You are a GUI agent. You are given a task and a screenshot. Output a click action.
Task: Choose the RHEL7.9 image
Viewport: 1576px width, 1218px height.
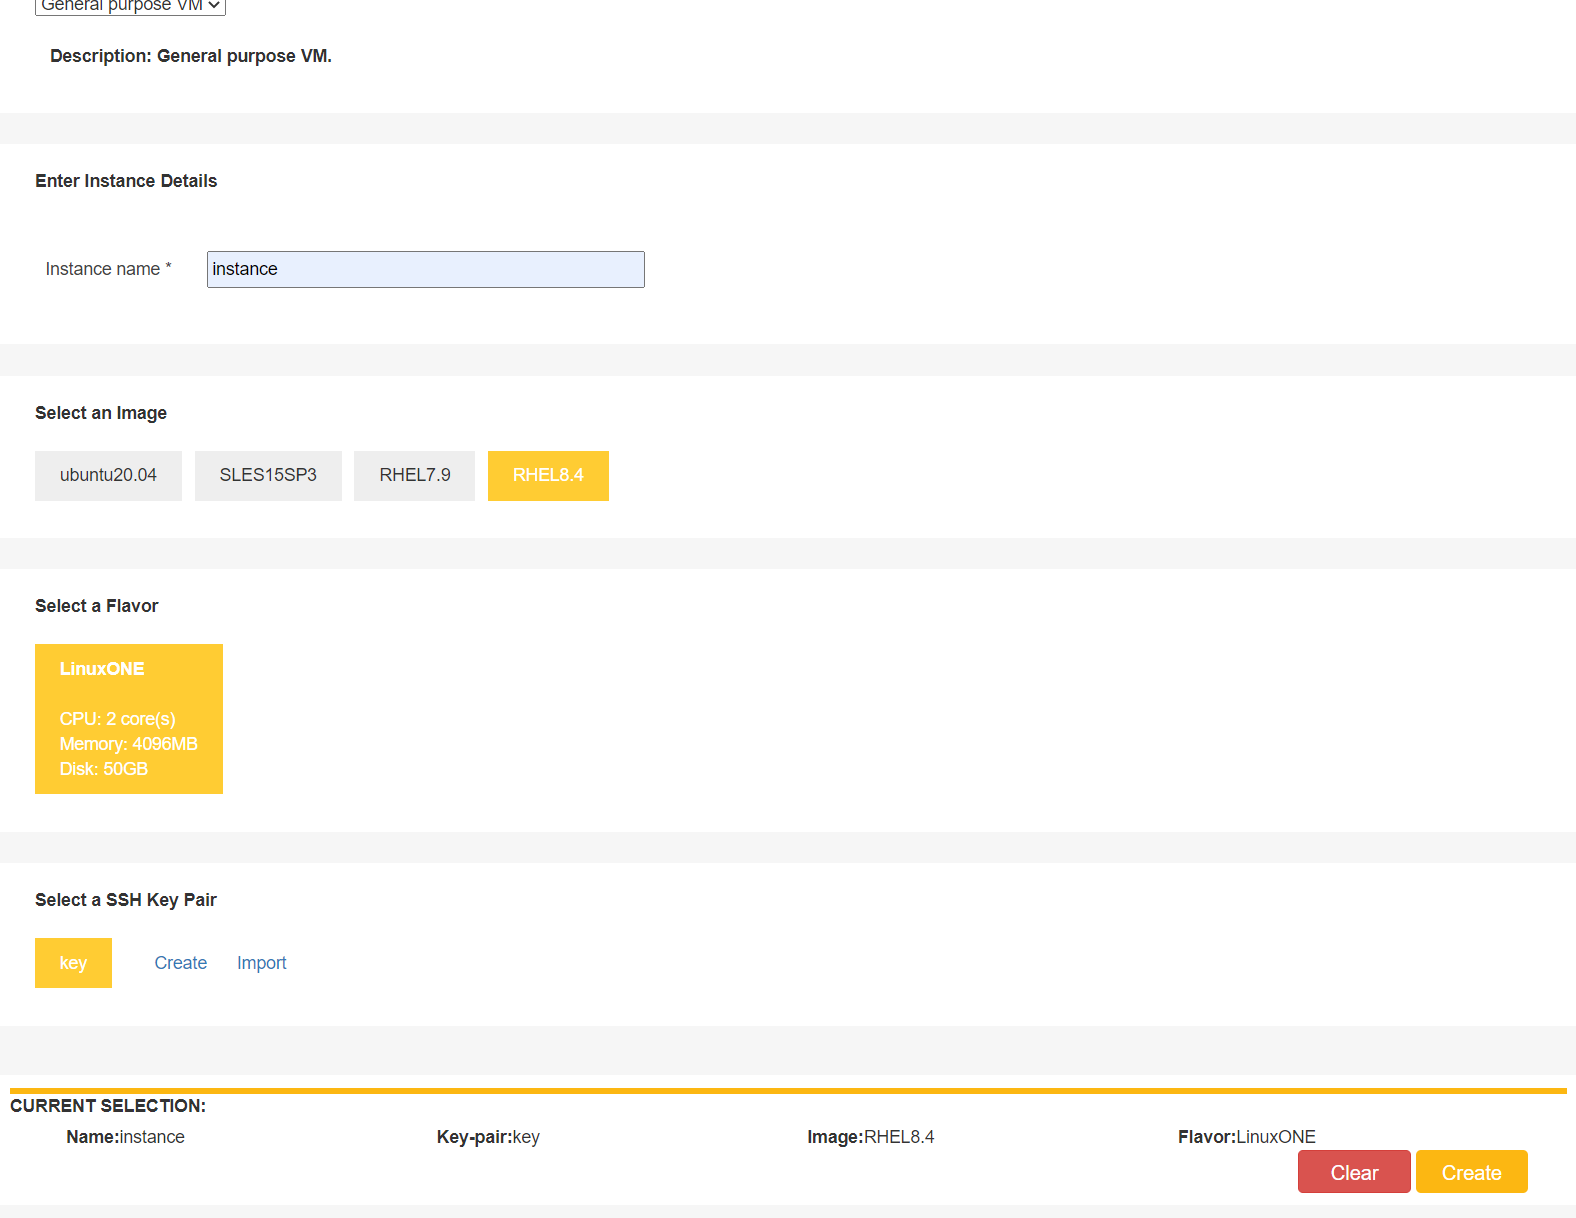(415, 475)
